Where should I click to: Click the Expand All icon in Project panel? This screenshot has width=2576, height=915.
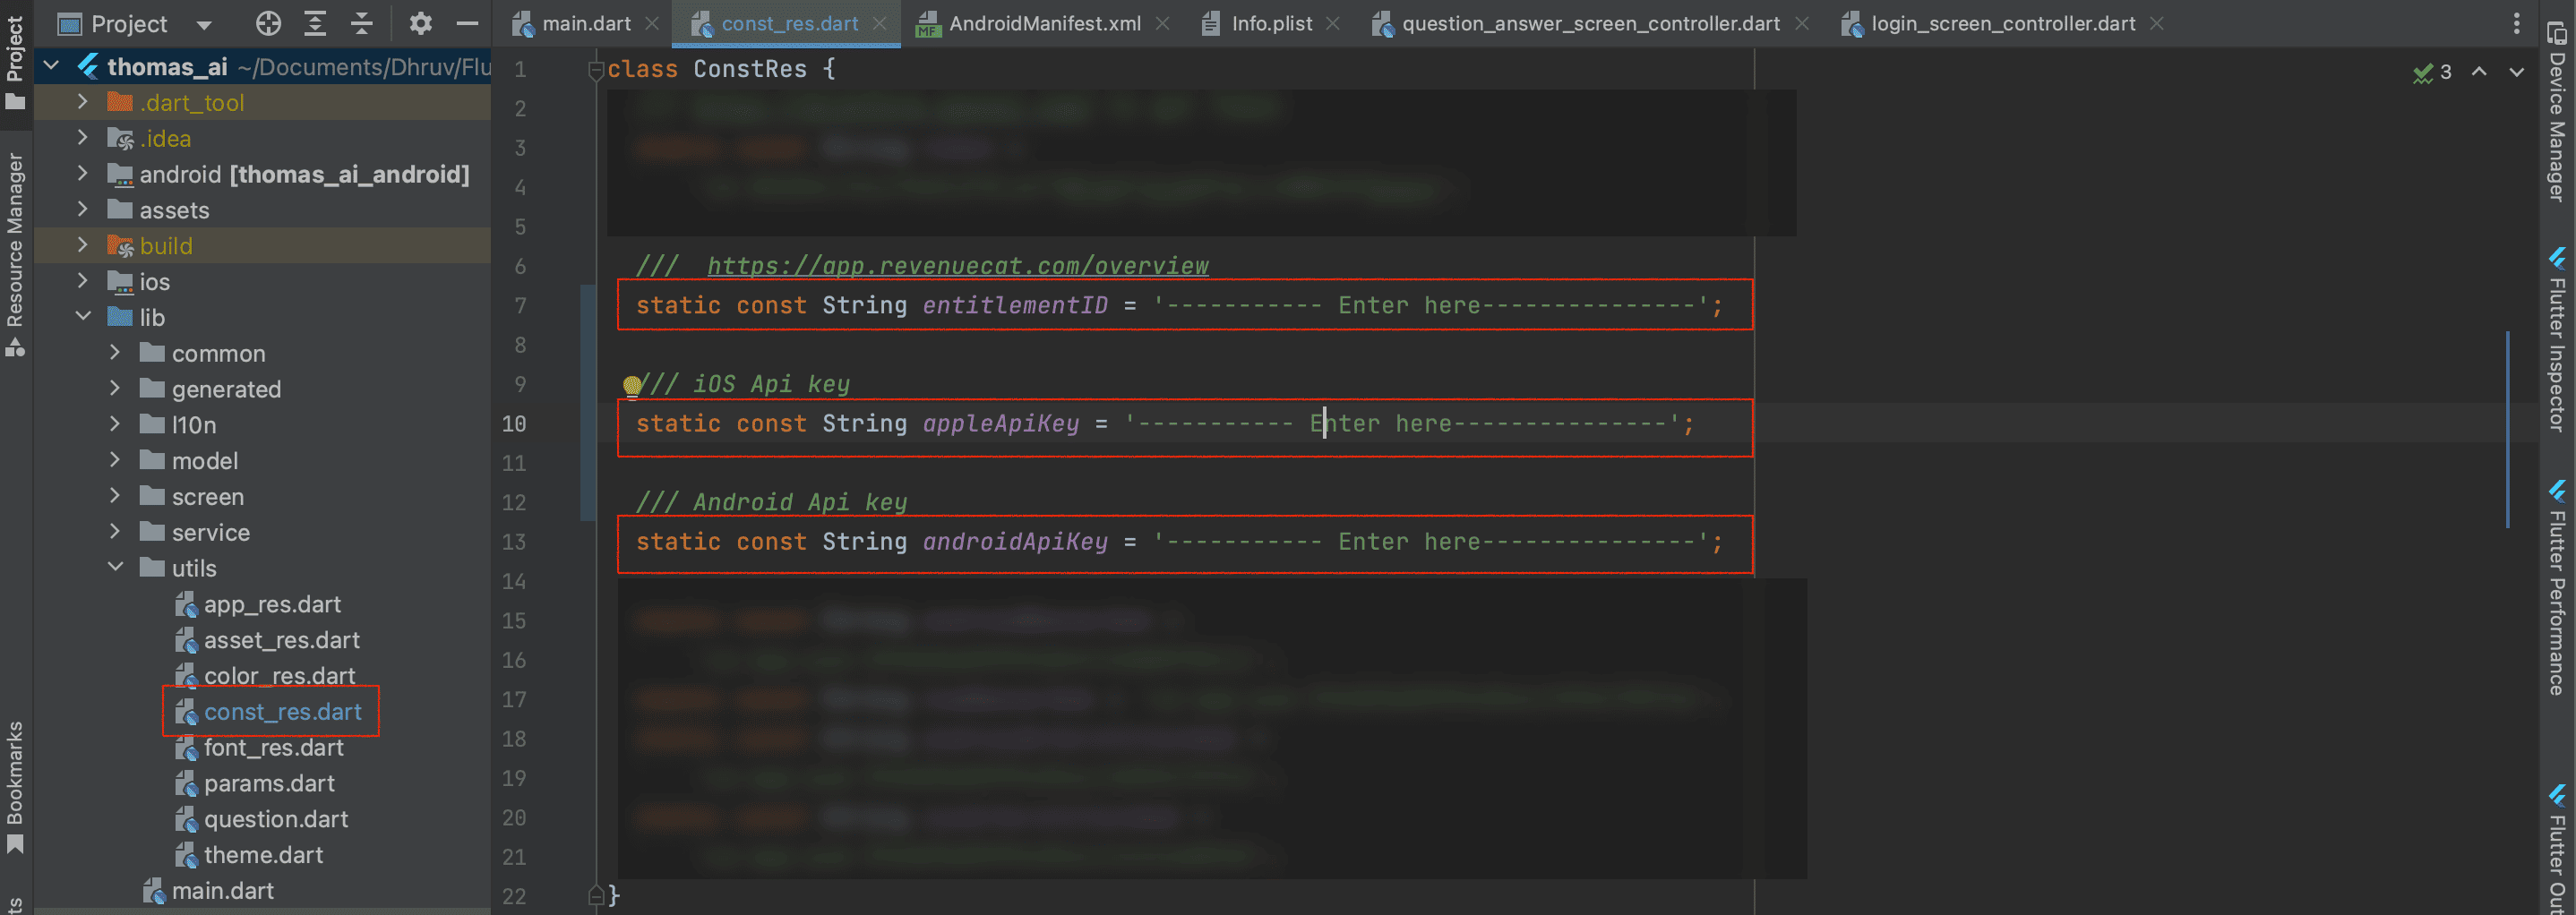(315, 23)
